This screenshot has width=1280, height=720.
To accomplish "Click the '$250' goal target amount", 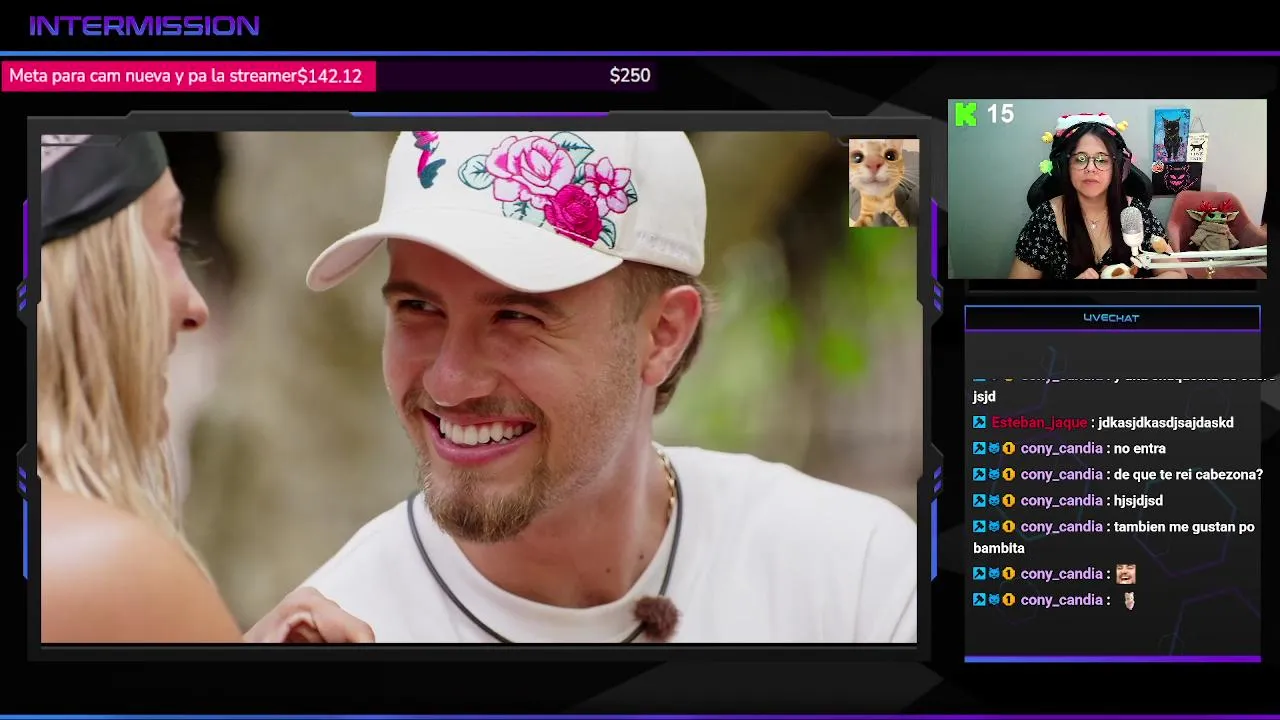I will pyautogui.click(x=630, y=76).
